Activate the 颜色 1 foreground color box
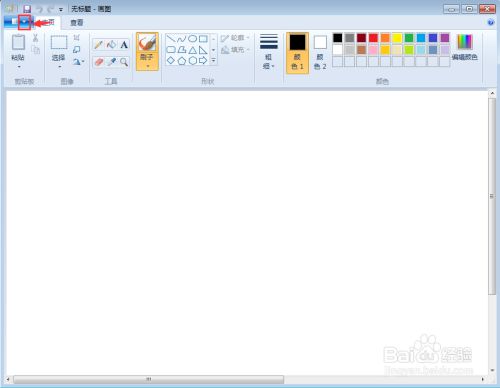The height and width of the screenshot is (388, 500). 297,53
